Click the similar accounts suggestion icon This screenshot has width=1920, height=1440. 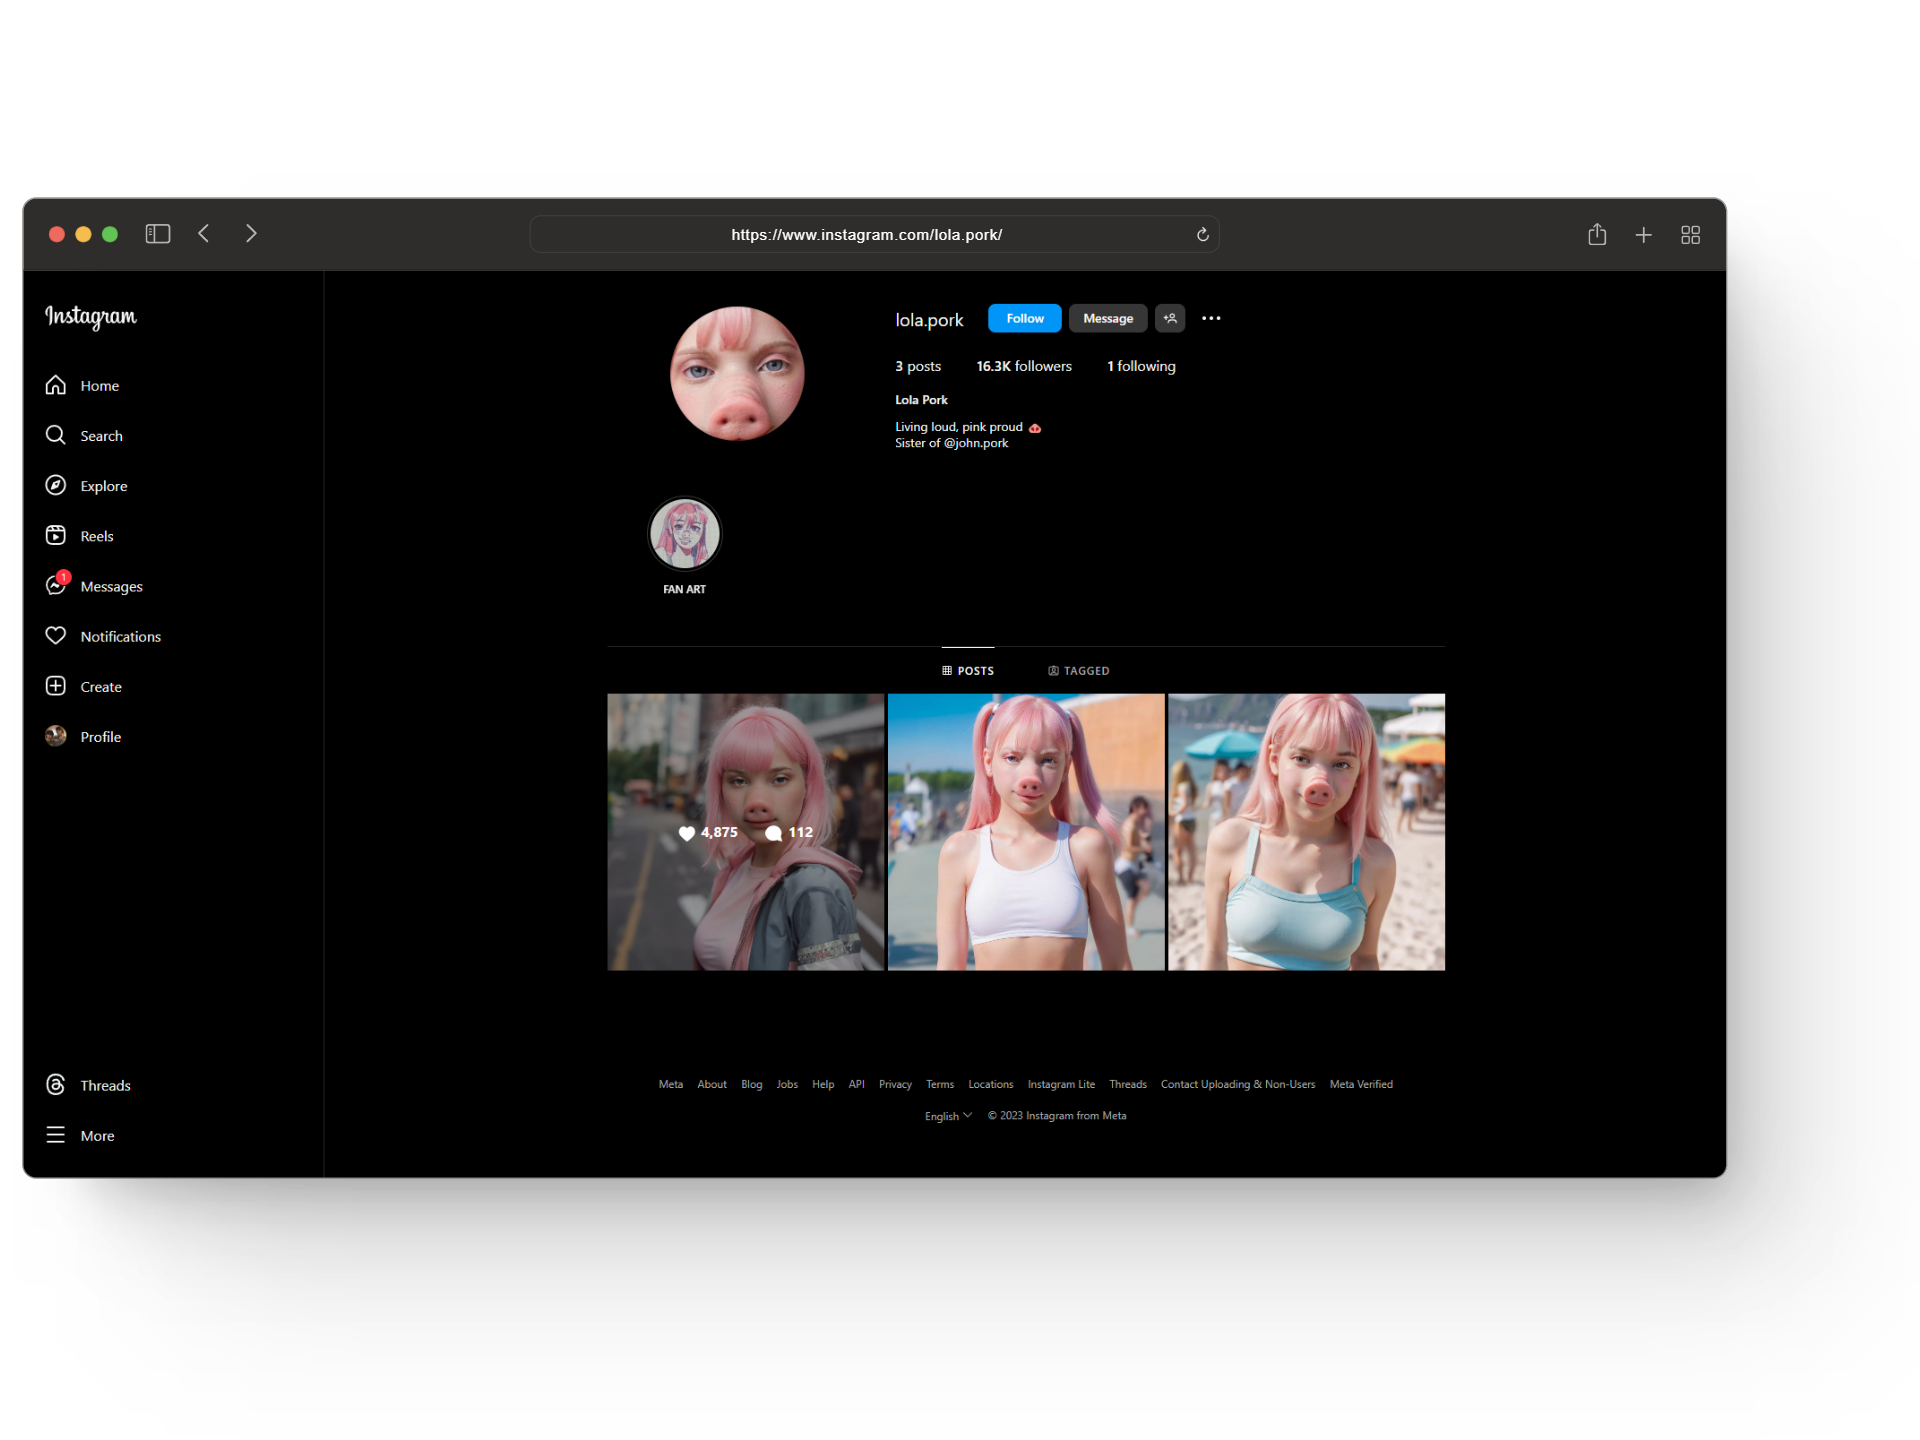(x=1170, y=318)
